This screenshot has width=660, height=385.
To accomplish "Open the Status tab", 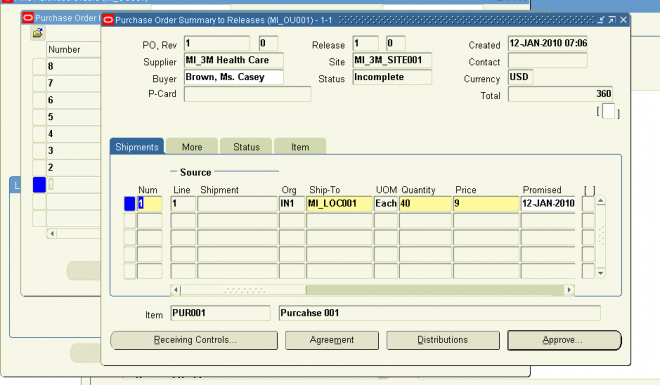I will click(246, 146).
